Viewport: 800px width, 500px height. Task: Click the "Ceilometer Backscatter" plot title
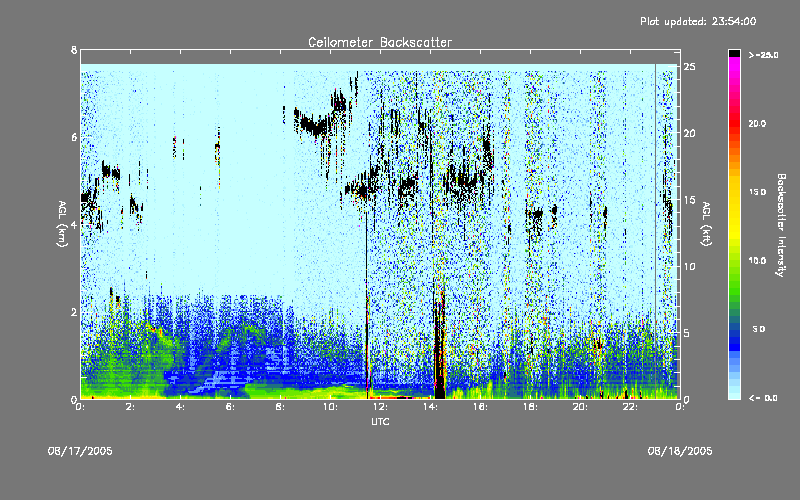coord(380,42)
